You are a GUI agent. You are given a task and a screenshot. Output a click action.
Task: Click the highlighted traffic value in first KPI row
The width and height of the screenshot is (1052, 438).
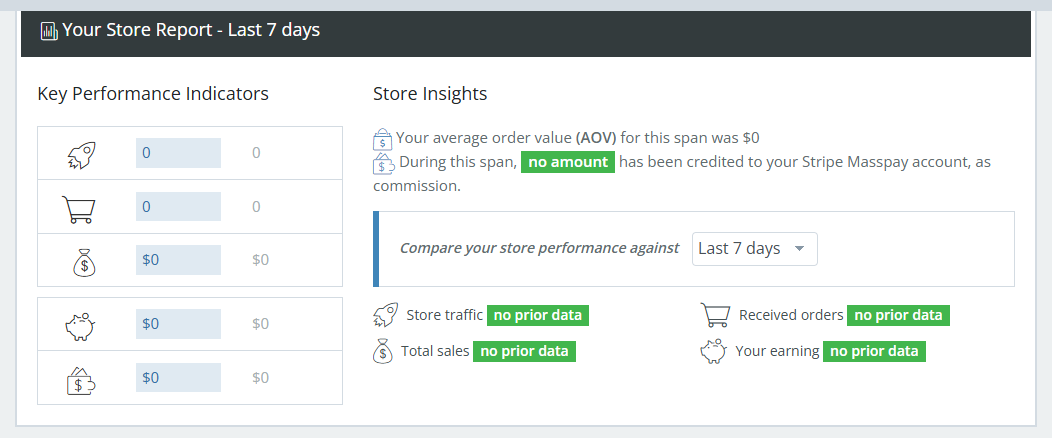(x=178, y=154)
